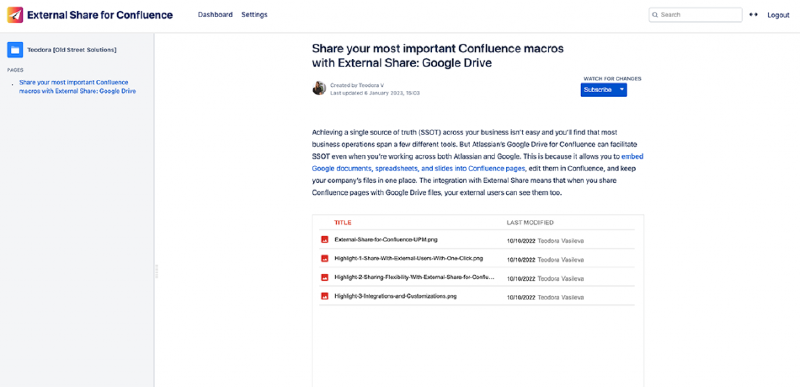Click the blue space icon for Teodora

14,49
